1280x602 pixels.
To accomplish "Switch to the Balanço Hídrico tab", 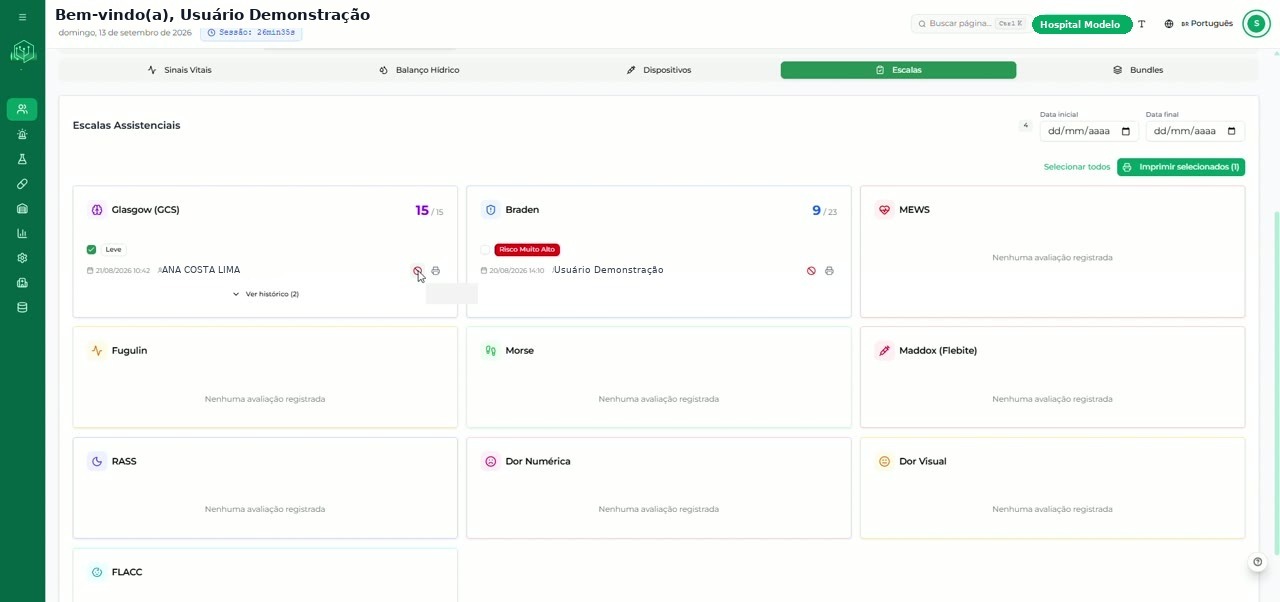I will coord(419,70).
